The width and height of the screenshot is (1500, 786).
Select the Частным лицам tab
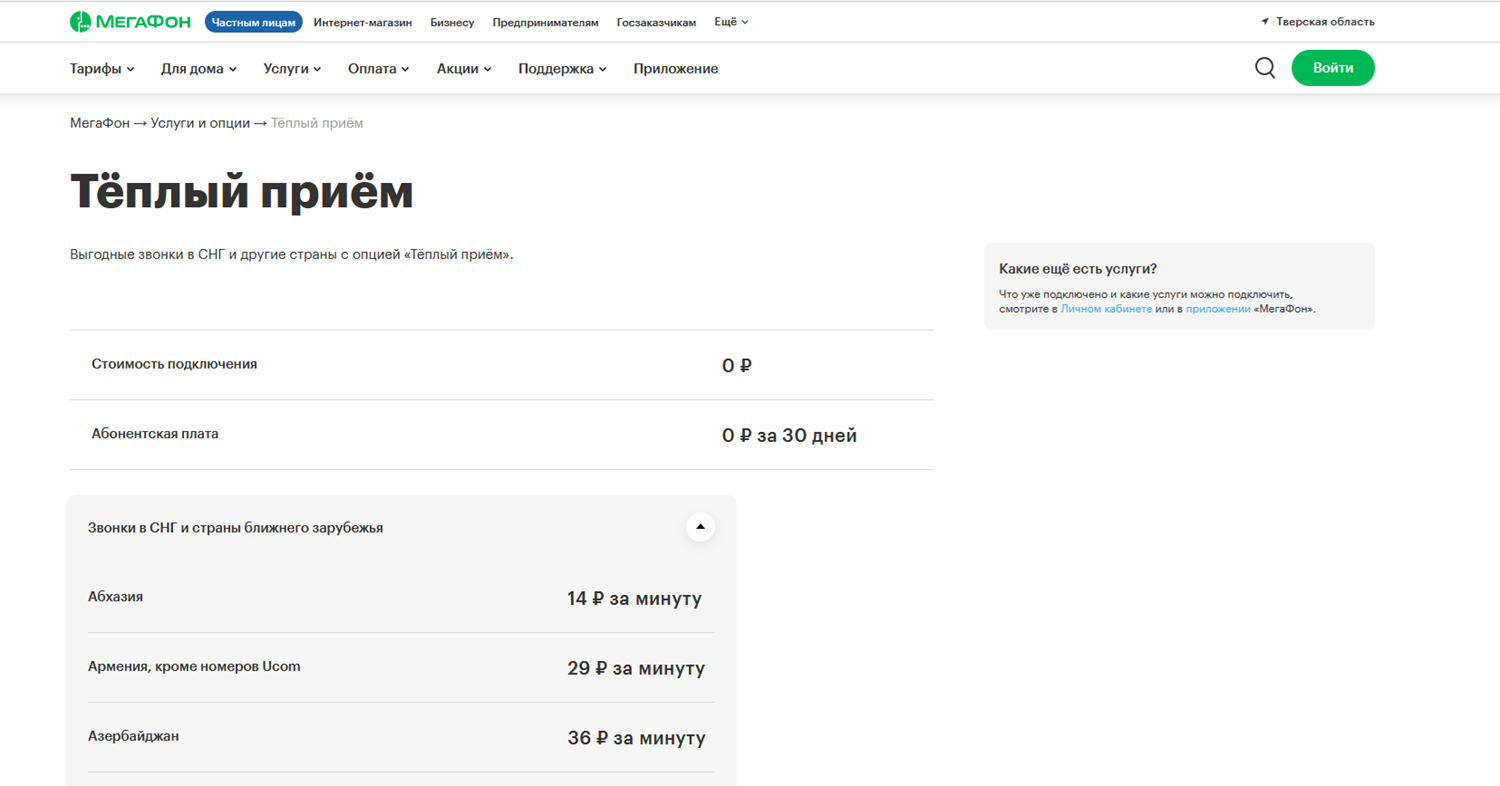tap(254, 22)
